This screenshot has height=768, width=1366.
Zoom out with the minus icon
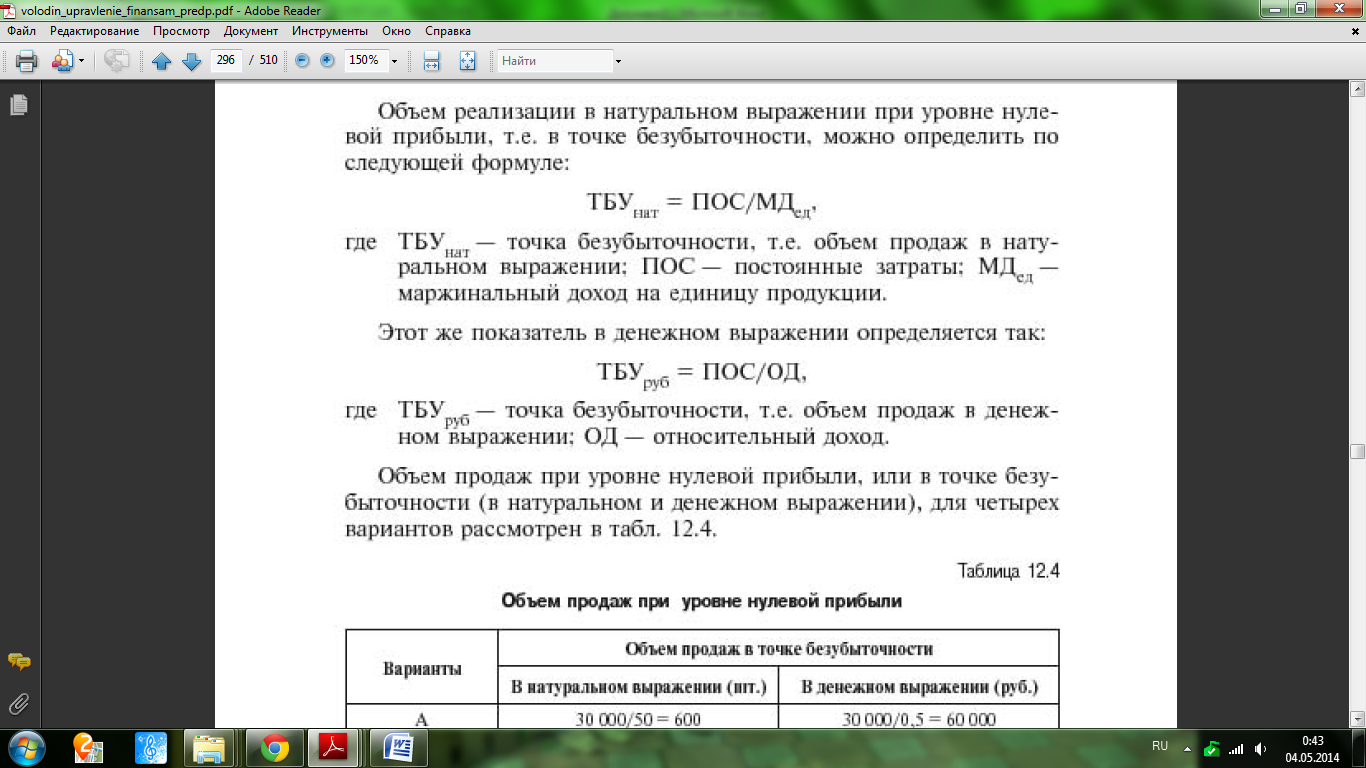click(x=303, y=61)
